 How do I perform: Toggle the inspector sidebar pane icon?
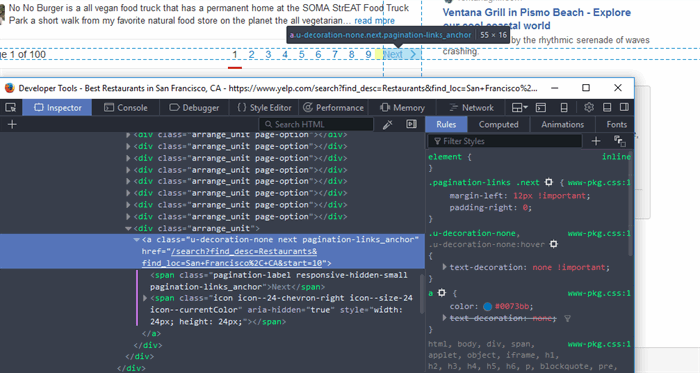(x=411, y=124)
